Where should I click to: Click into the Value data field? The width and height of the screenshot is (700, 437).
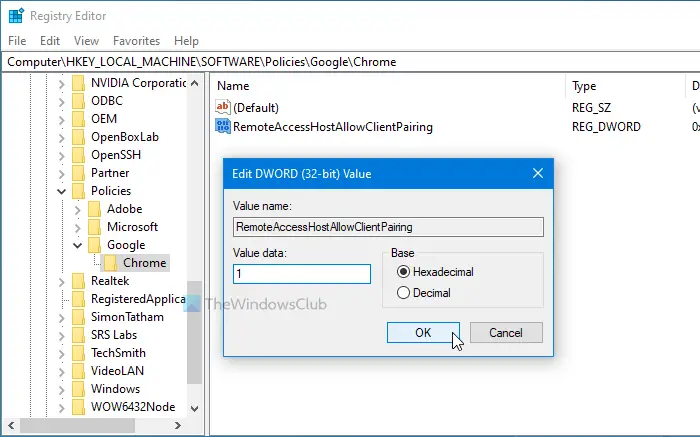click(x=302, y=274)
